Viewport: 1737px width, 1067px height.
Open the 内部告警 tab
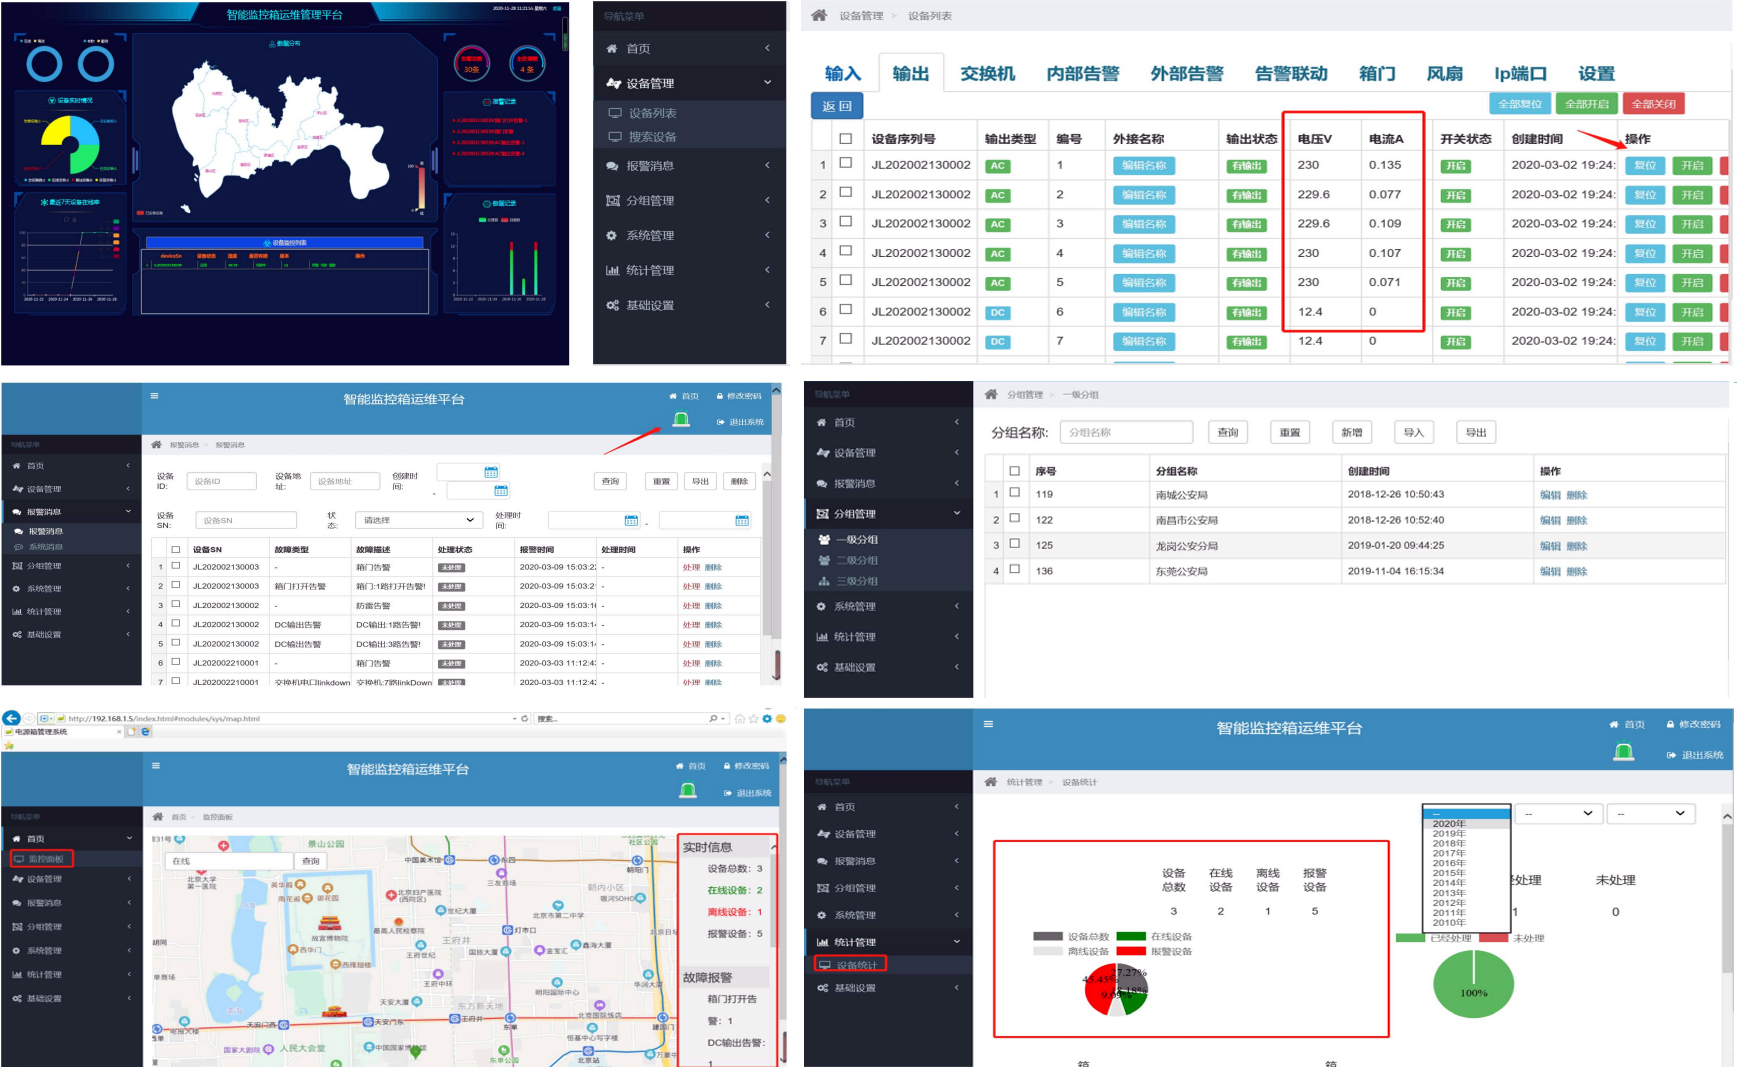(x=1083, y=74)
